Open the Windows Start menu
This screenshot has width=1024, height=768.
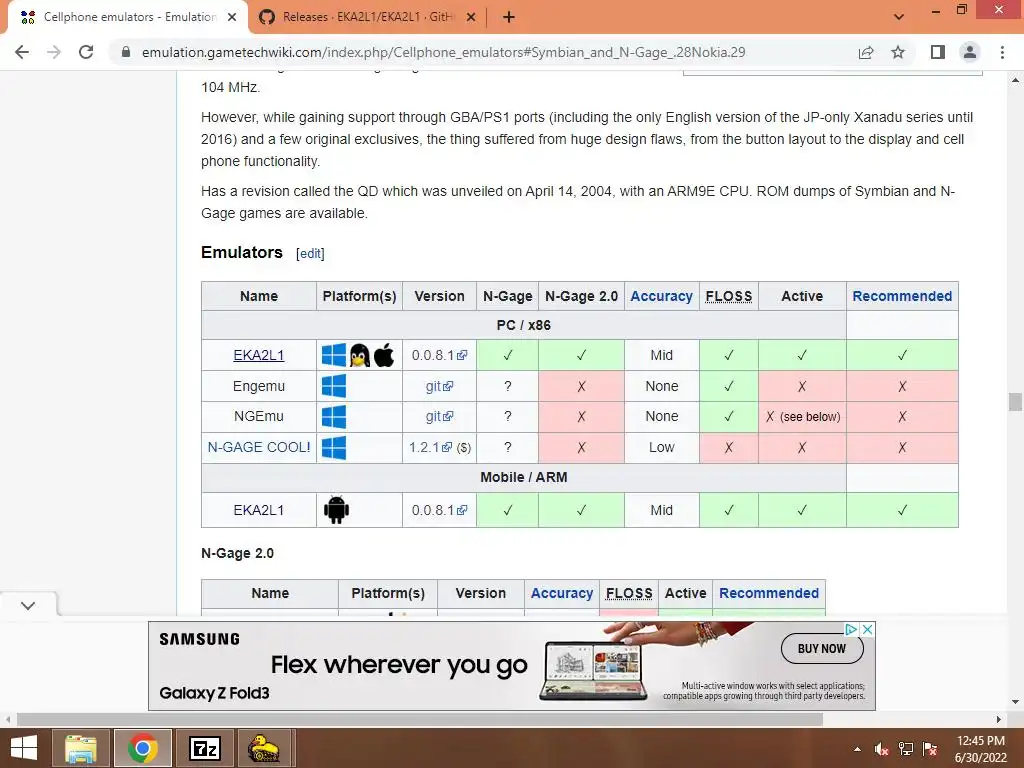24,748
